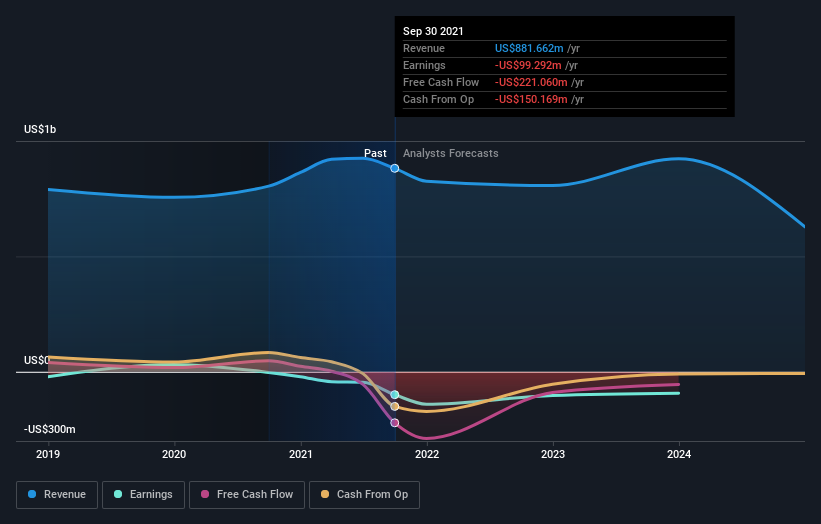Click the 2024 x-axis label
This screenshot has height=524, width=821.
click(x=679, y=454)
